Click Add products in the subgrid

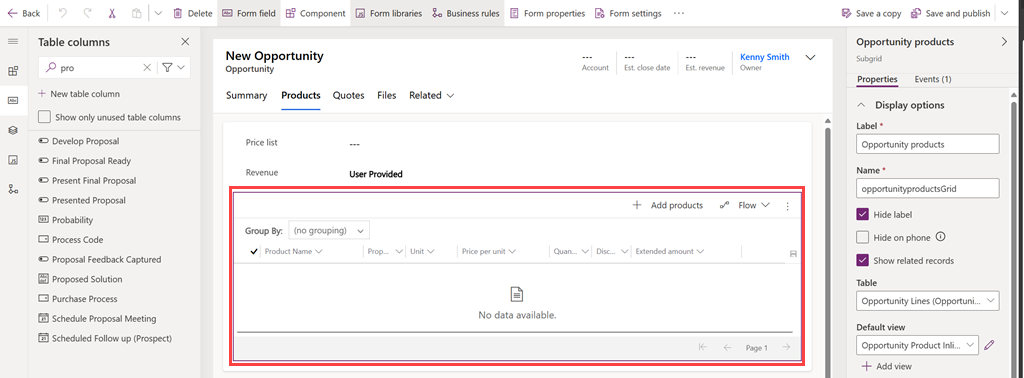[667, 205]
